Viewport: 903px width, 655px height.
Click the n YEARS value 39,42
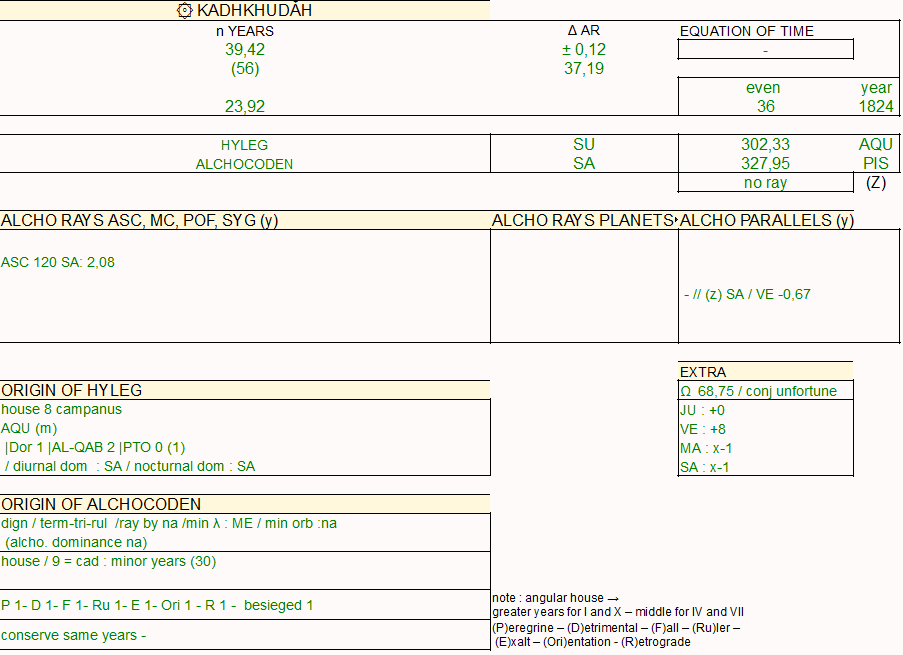coord(245,50)
